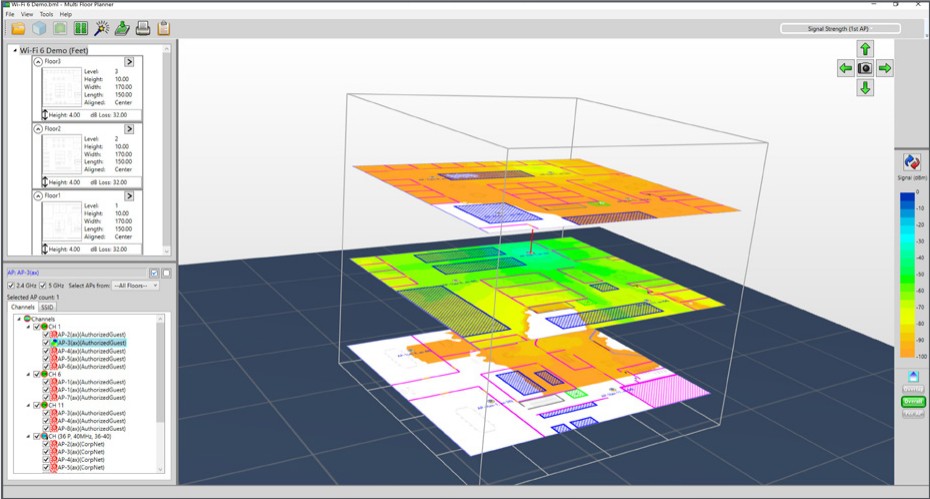Uncheck the CH 6 channel checkbox
The height and width of the screenshot is (499, 930).
pyautogui.click(x=38, y=374)
